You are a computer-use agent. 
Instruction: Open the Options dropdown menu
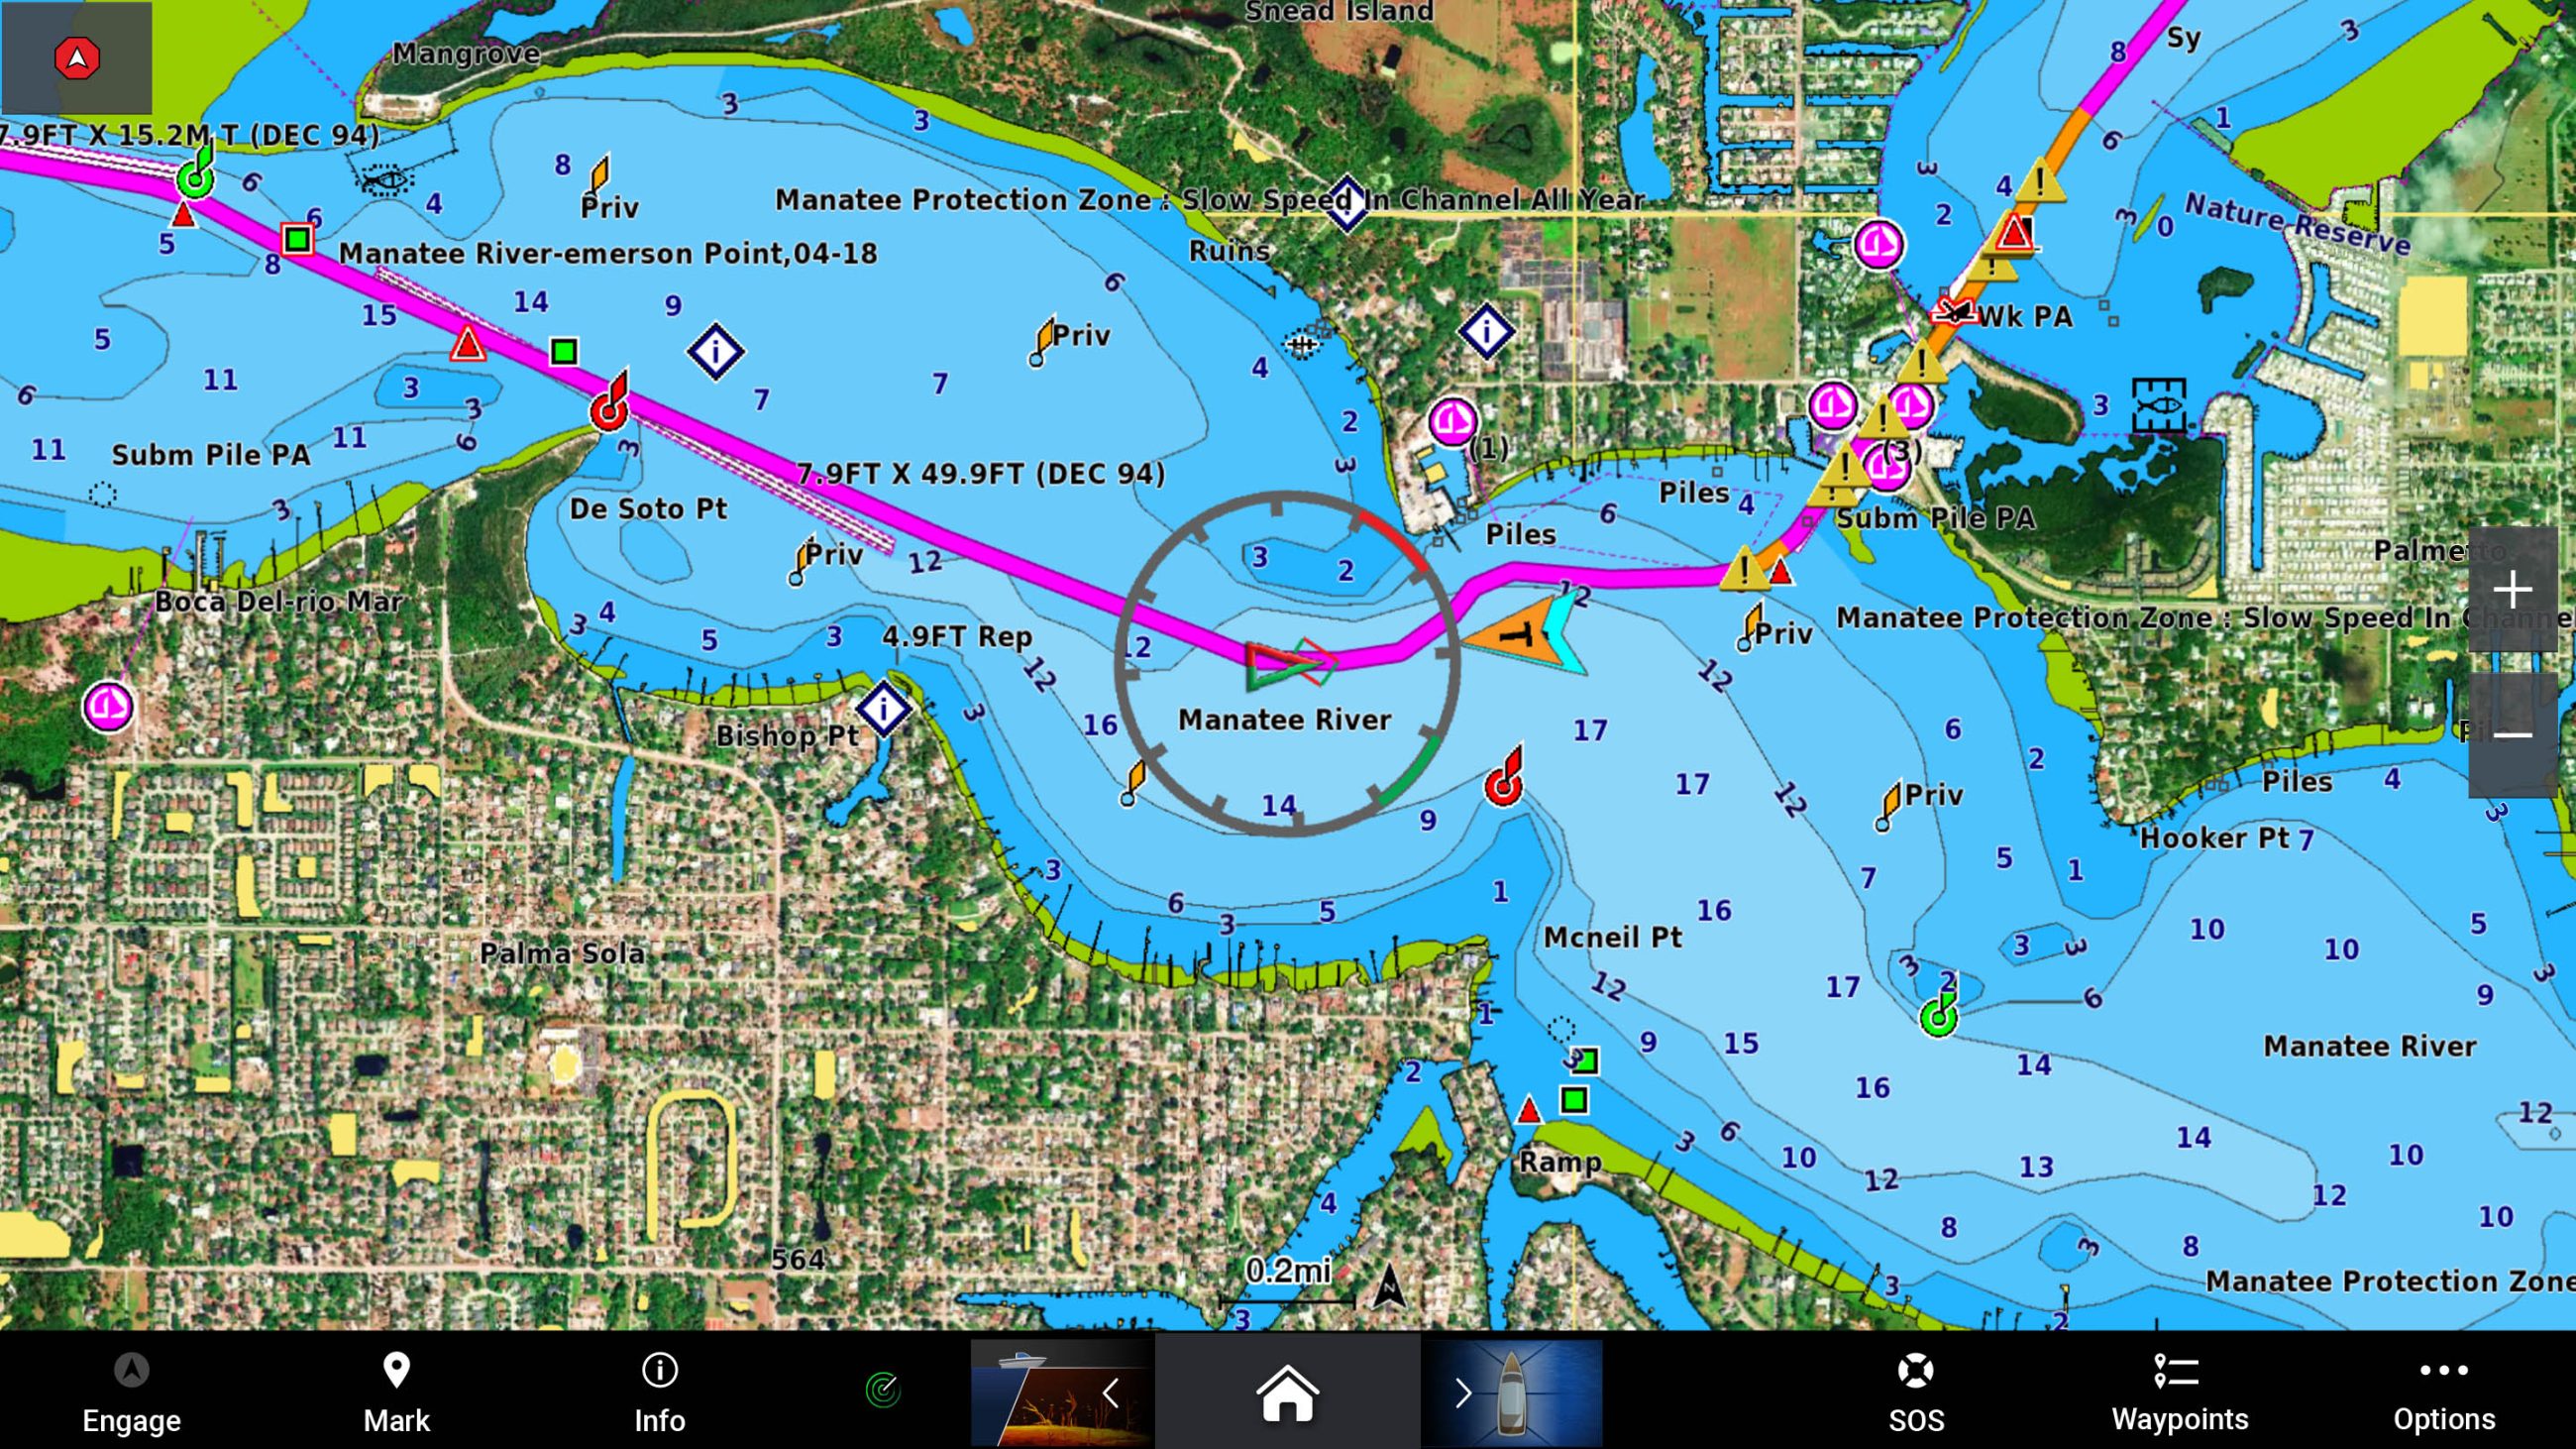[2445, 1394]
